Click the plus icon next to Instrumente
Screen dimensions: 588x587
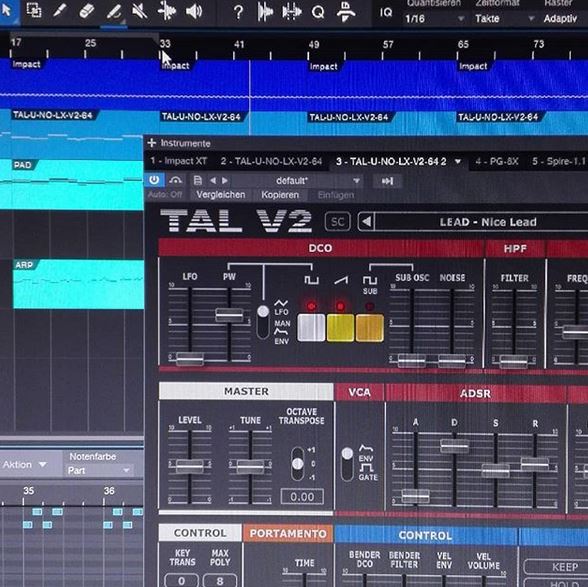[152, 143]
